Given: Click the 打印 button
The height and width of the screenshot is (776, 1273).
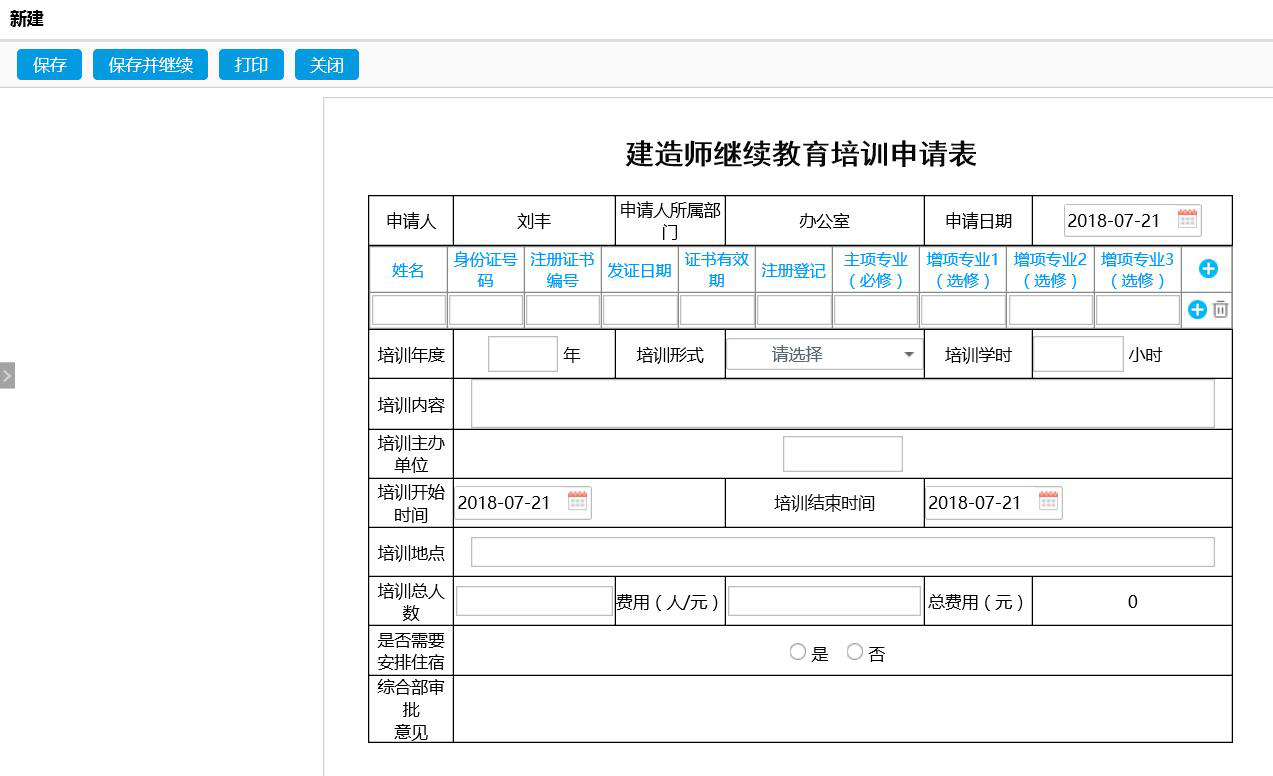Looking at the screenshot, I should click(x=251, y=65).
